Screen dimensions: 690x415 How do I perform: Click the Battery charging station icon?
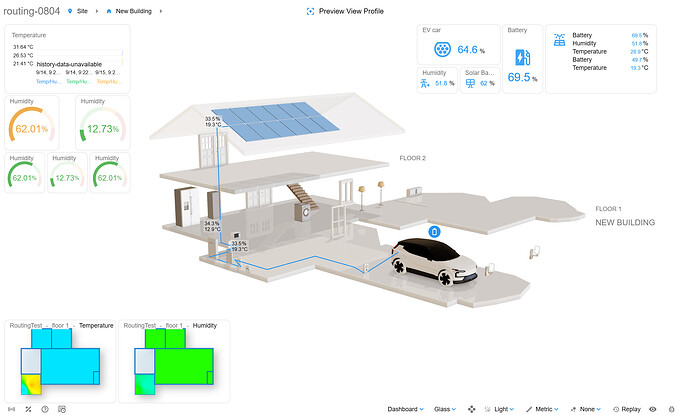(522, 57)
